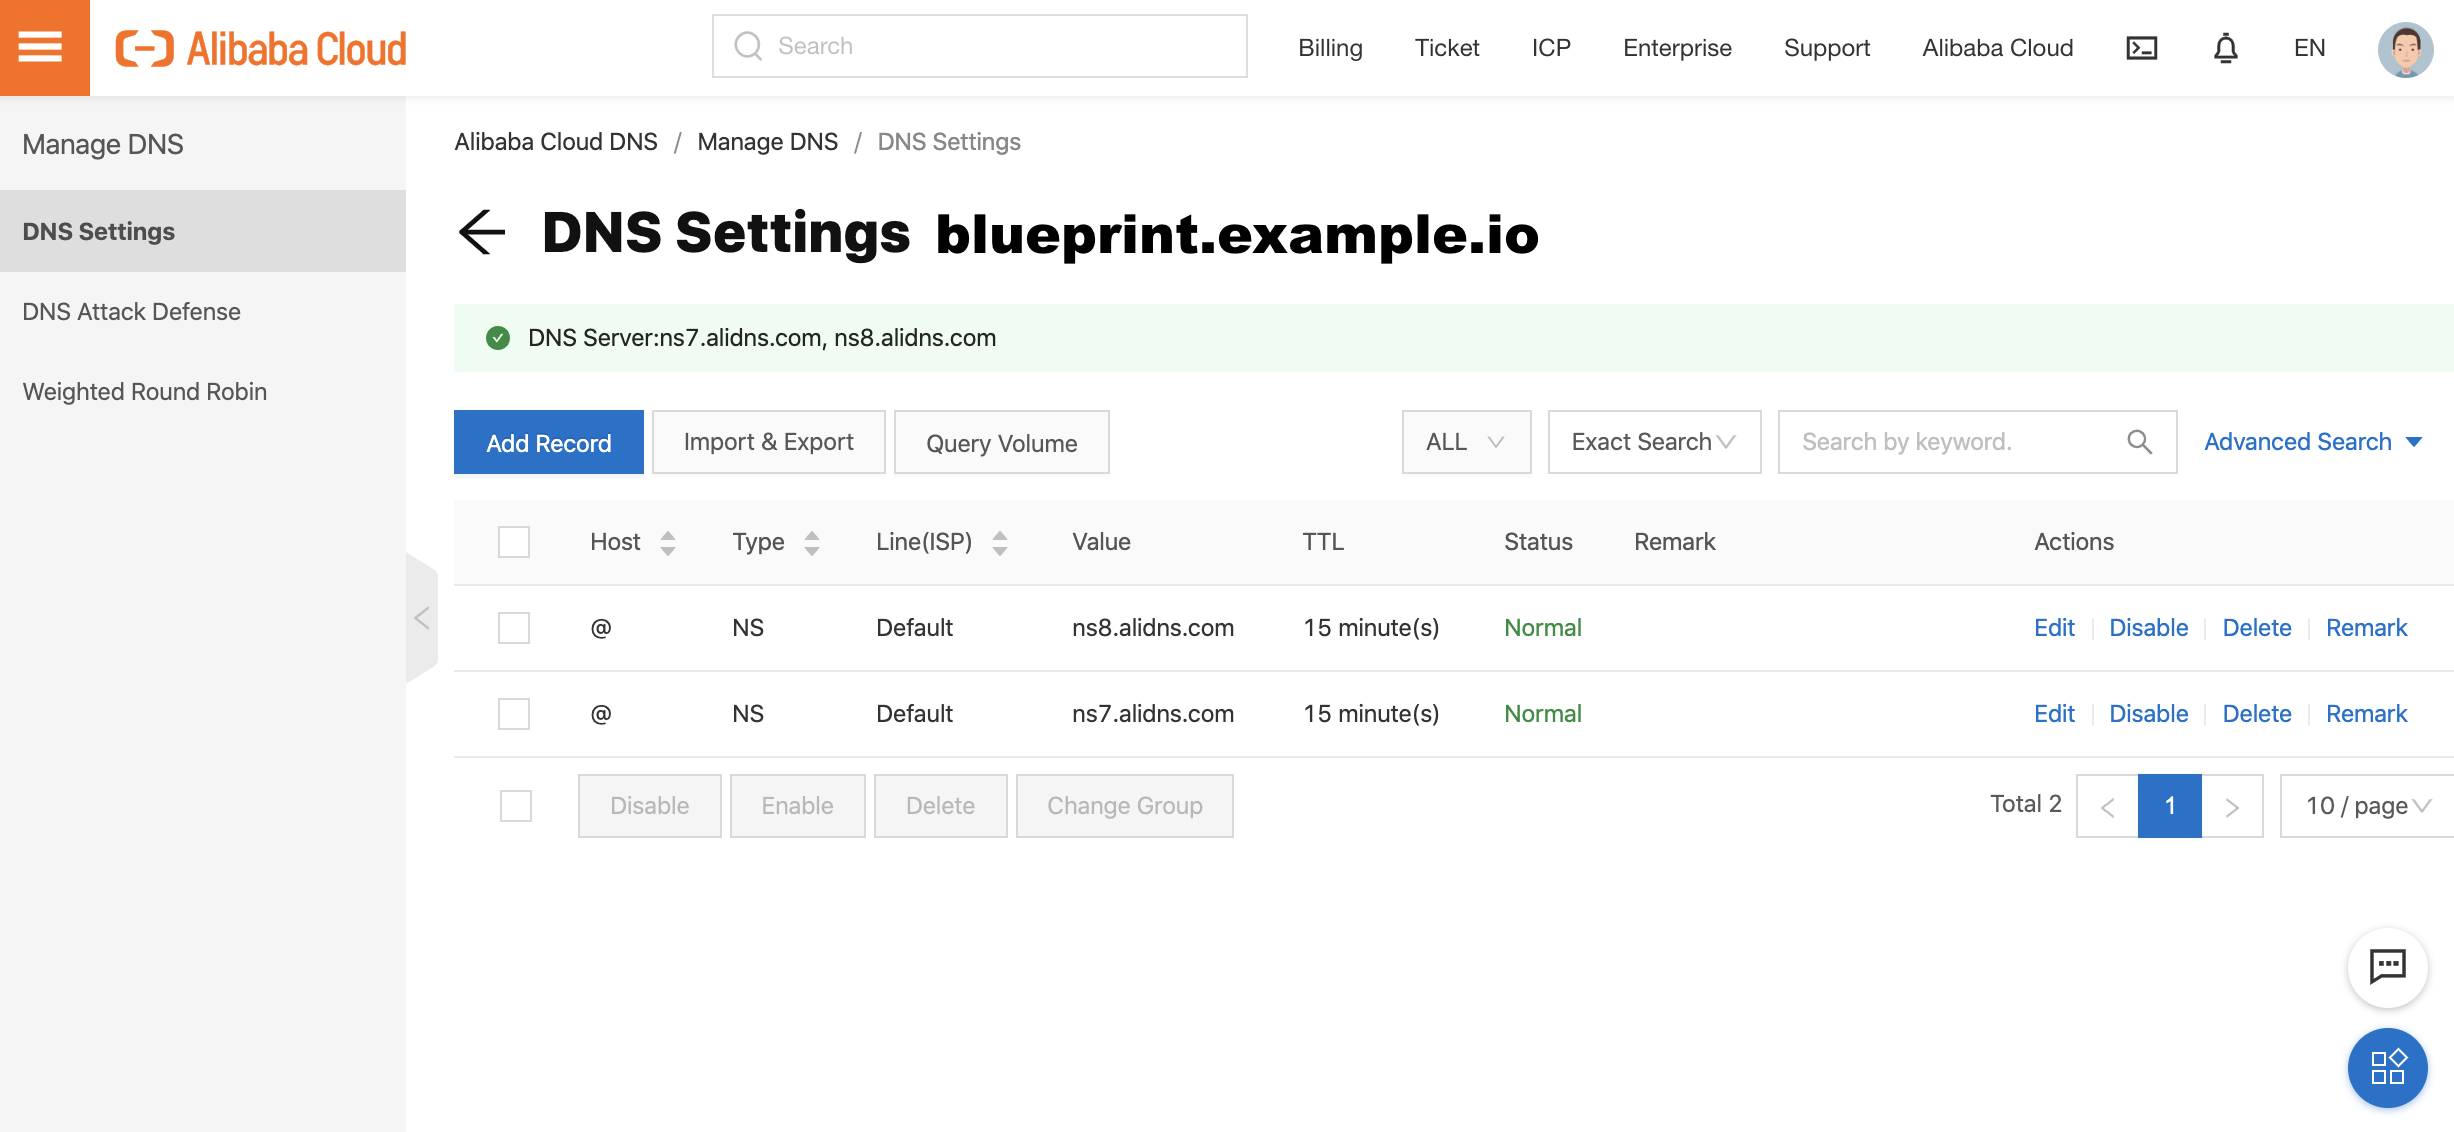Image resolution: width=2454 pixels, height=1132 pixels.
Task: Open the user avatar profile
Action: tap(2404, 48)
